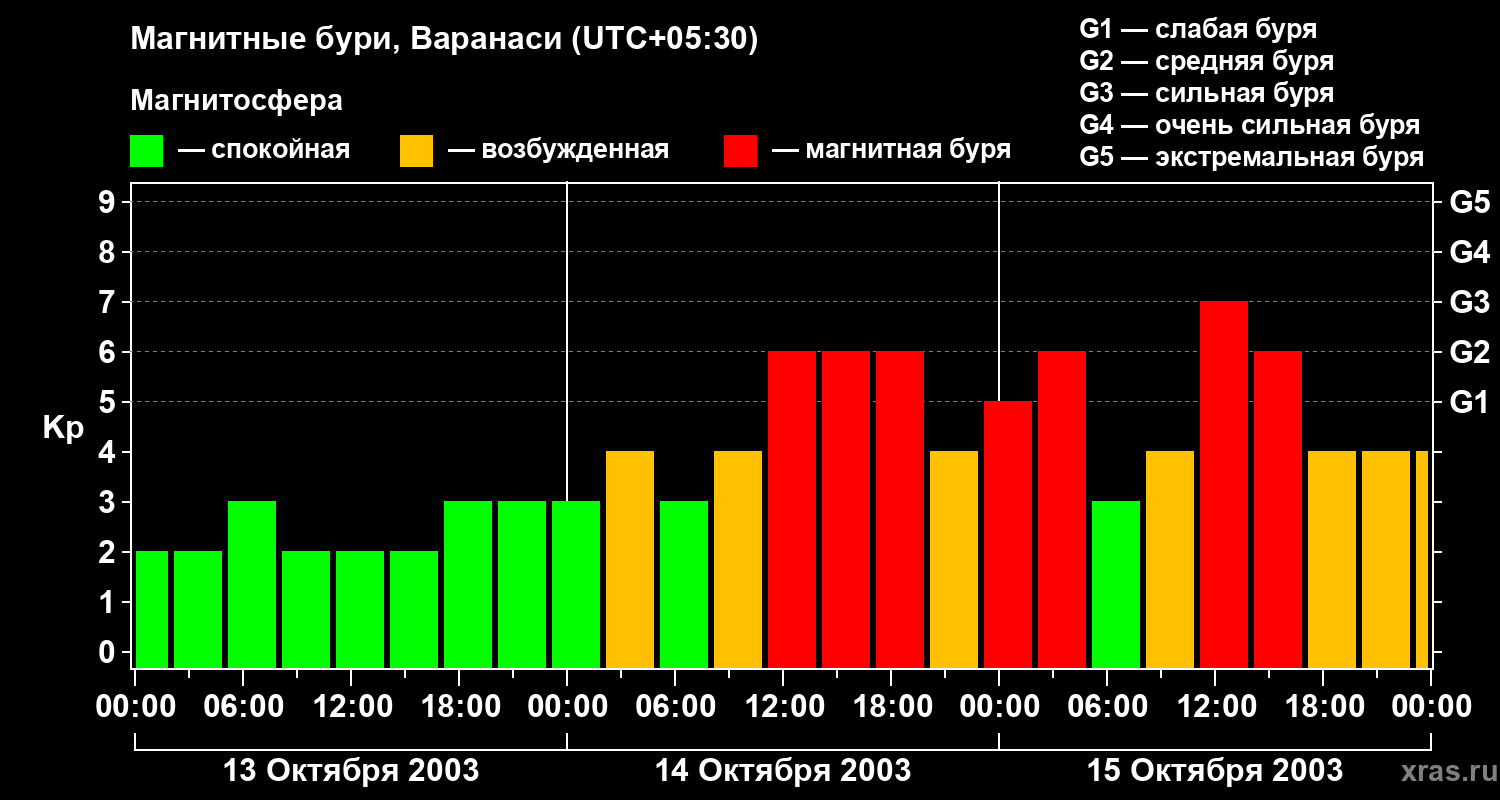This screenshot has width=1500, height=800.
Task: Click the tallest red bar reaching Kp 7
Action: click(x=1224, y=484)
